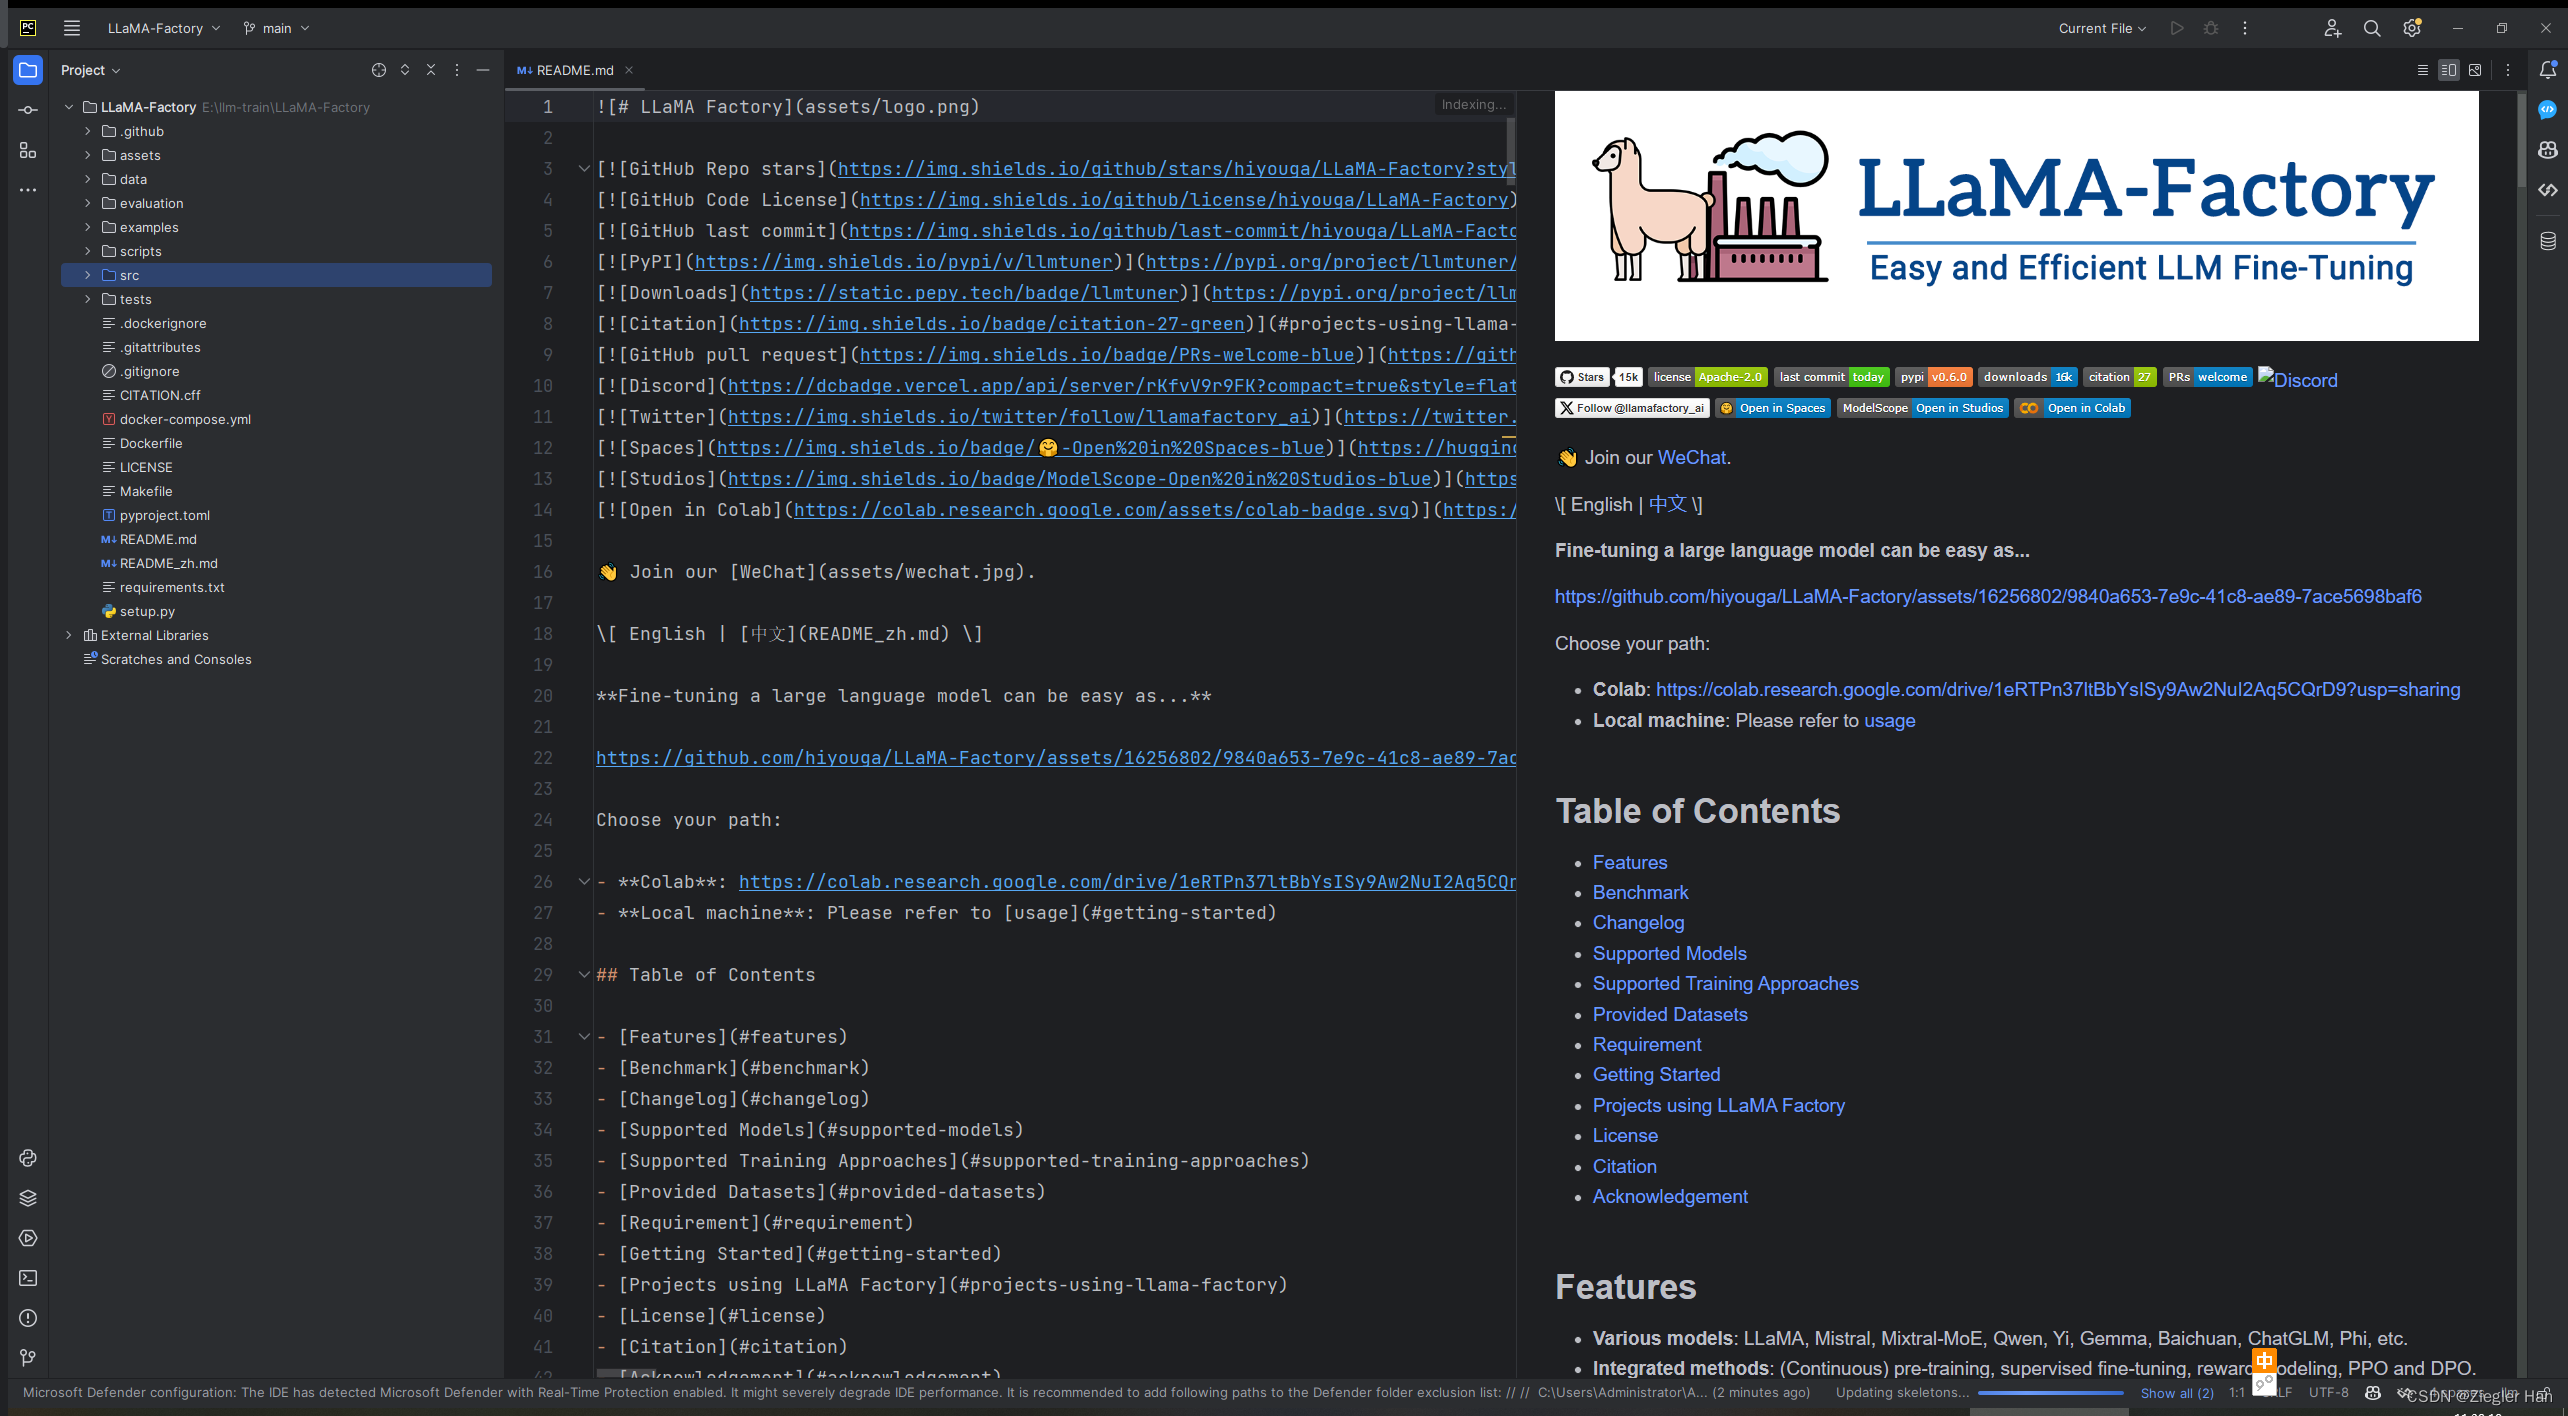
Task: Open docker-compose.yml in the project tree
Action: [x=185, y=419]
